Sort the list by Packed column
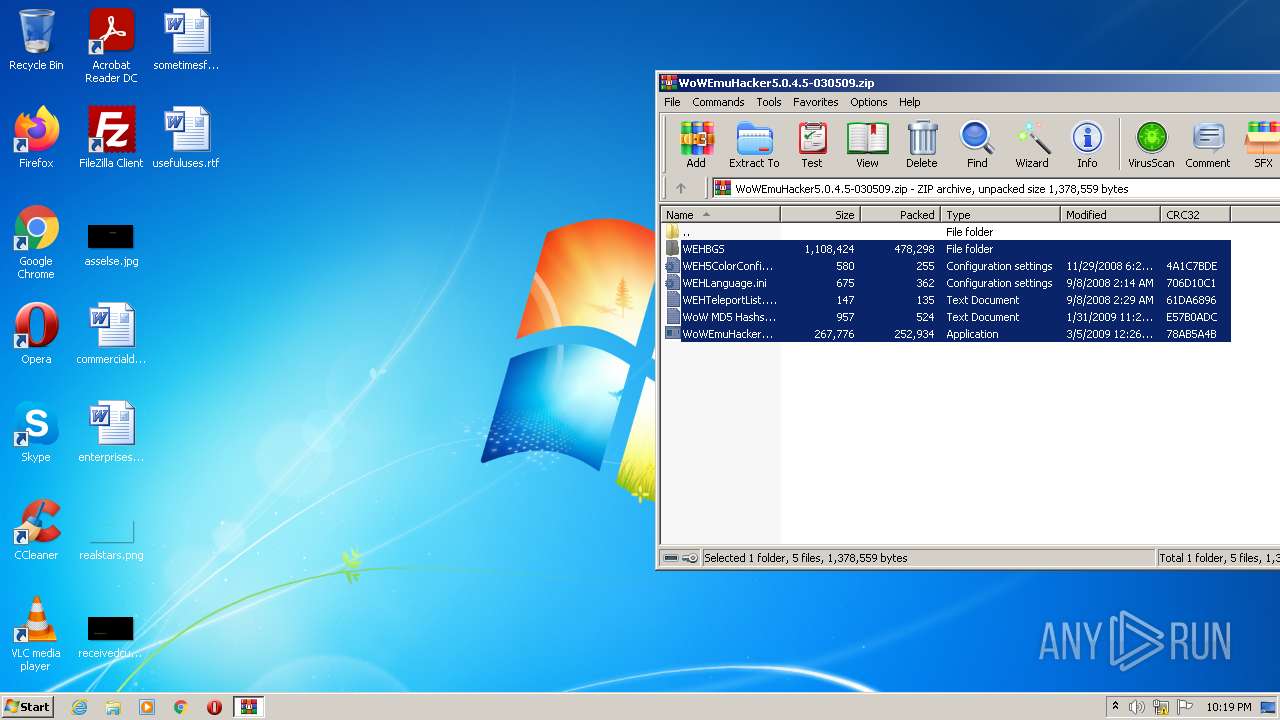Image resolution: width=1280 pixels, height=720 pixels. (x=900, y=214)
